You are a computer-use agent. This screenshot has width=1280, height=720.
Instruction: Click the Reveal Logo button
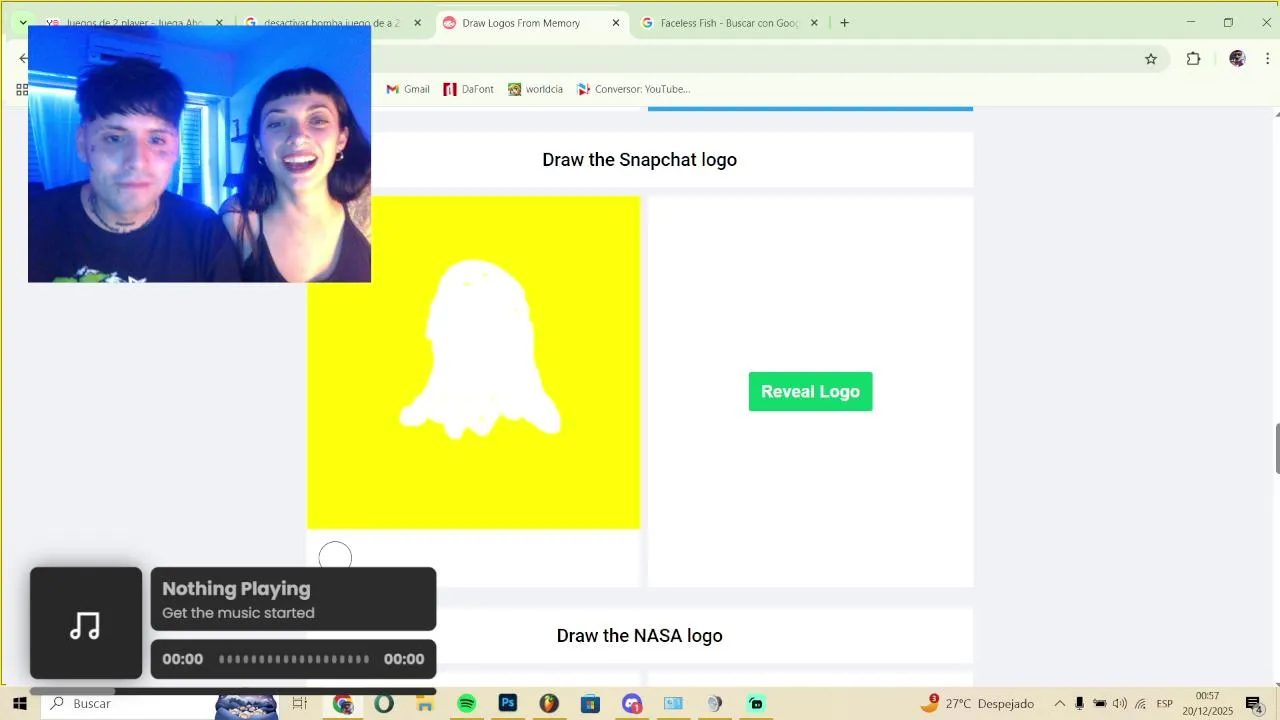click(x=810, y=392)
